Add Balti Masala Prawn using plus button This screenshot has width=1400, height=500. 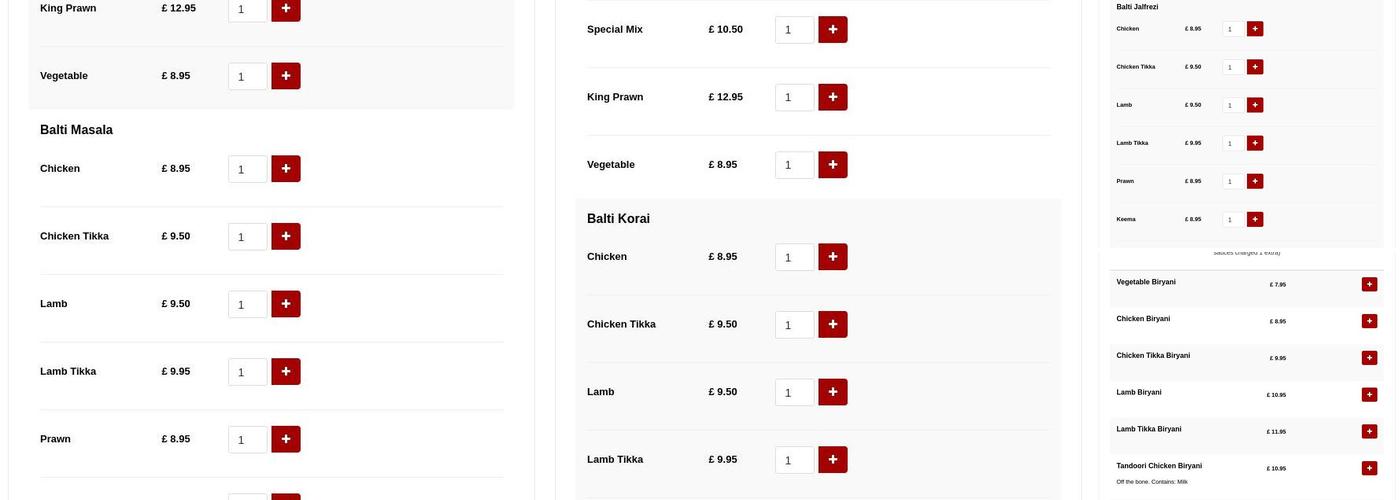click(286, 439)
